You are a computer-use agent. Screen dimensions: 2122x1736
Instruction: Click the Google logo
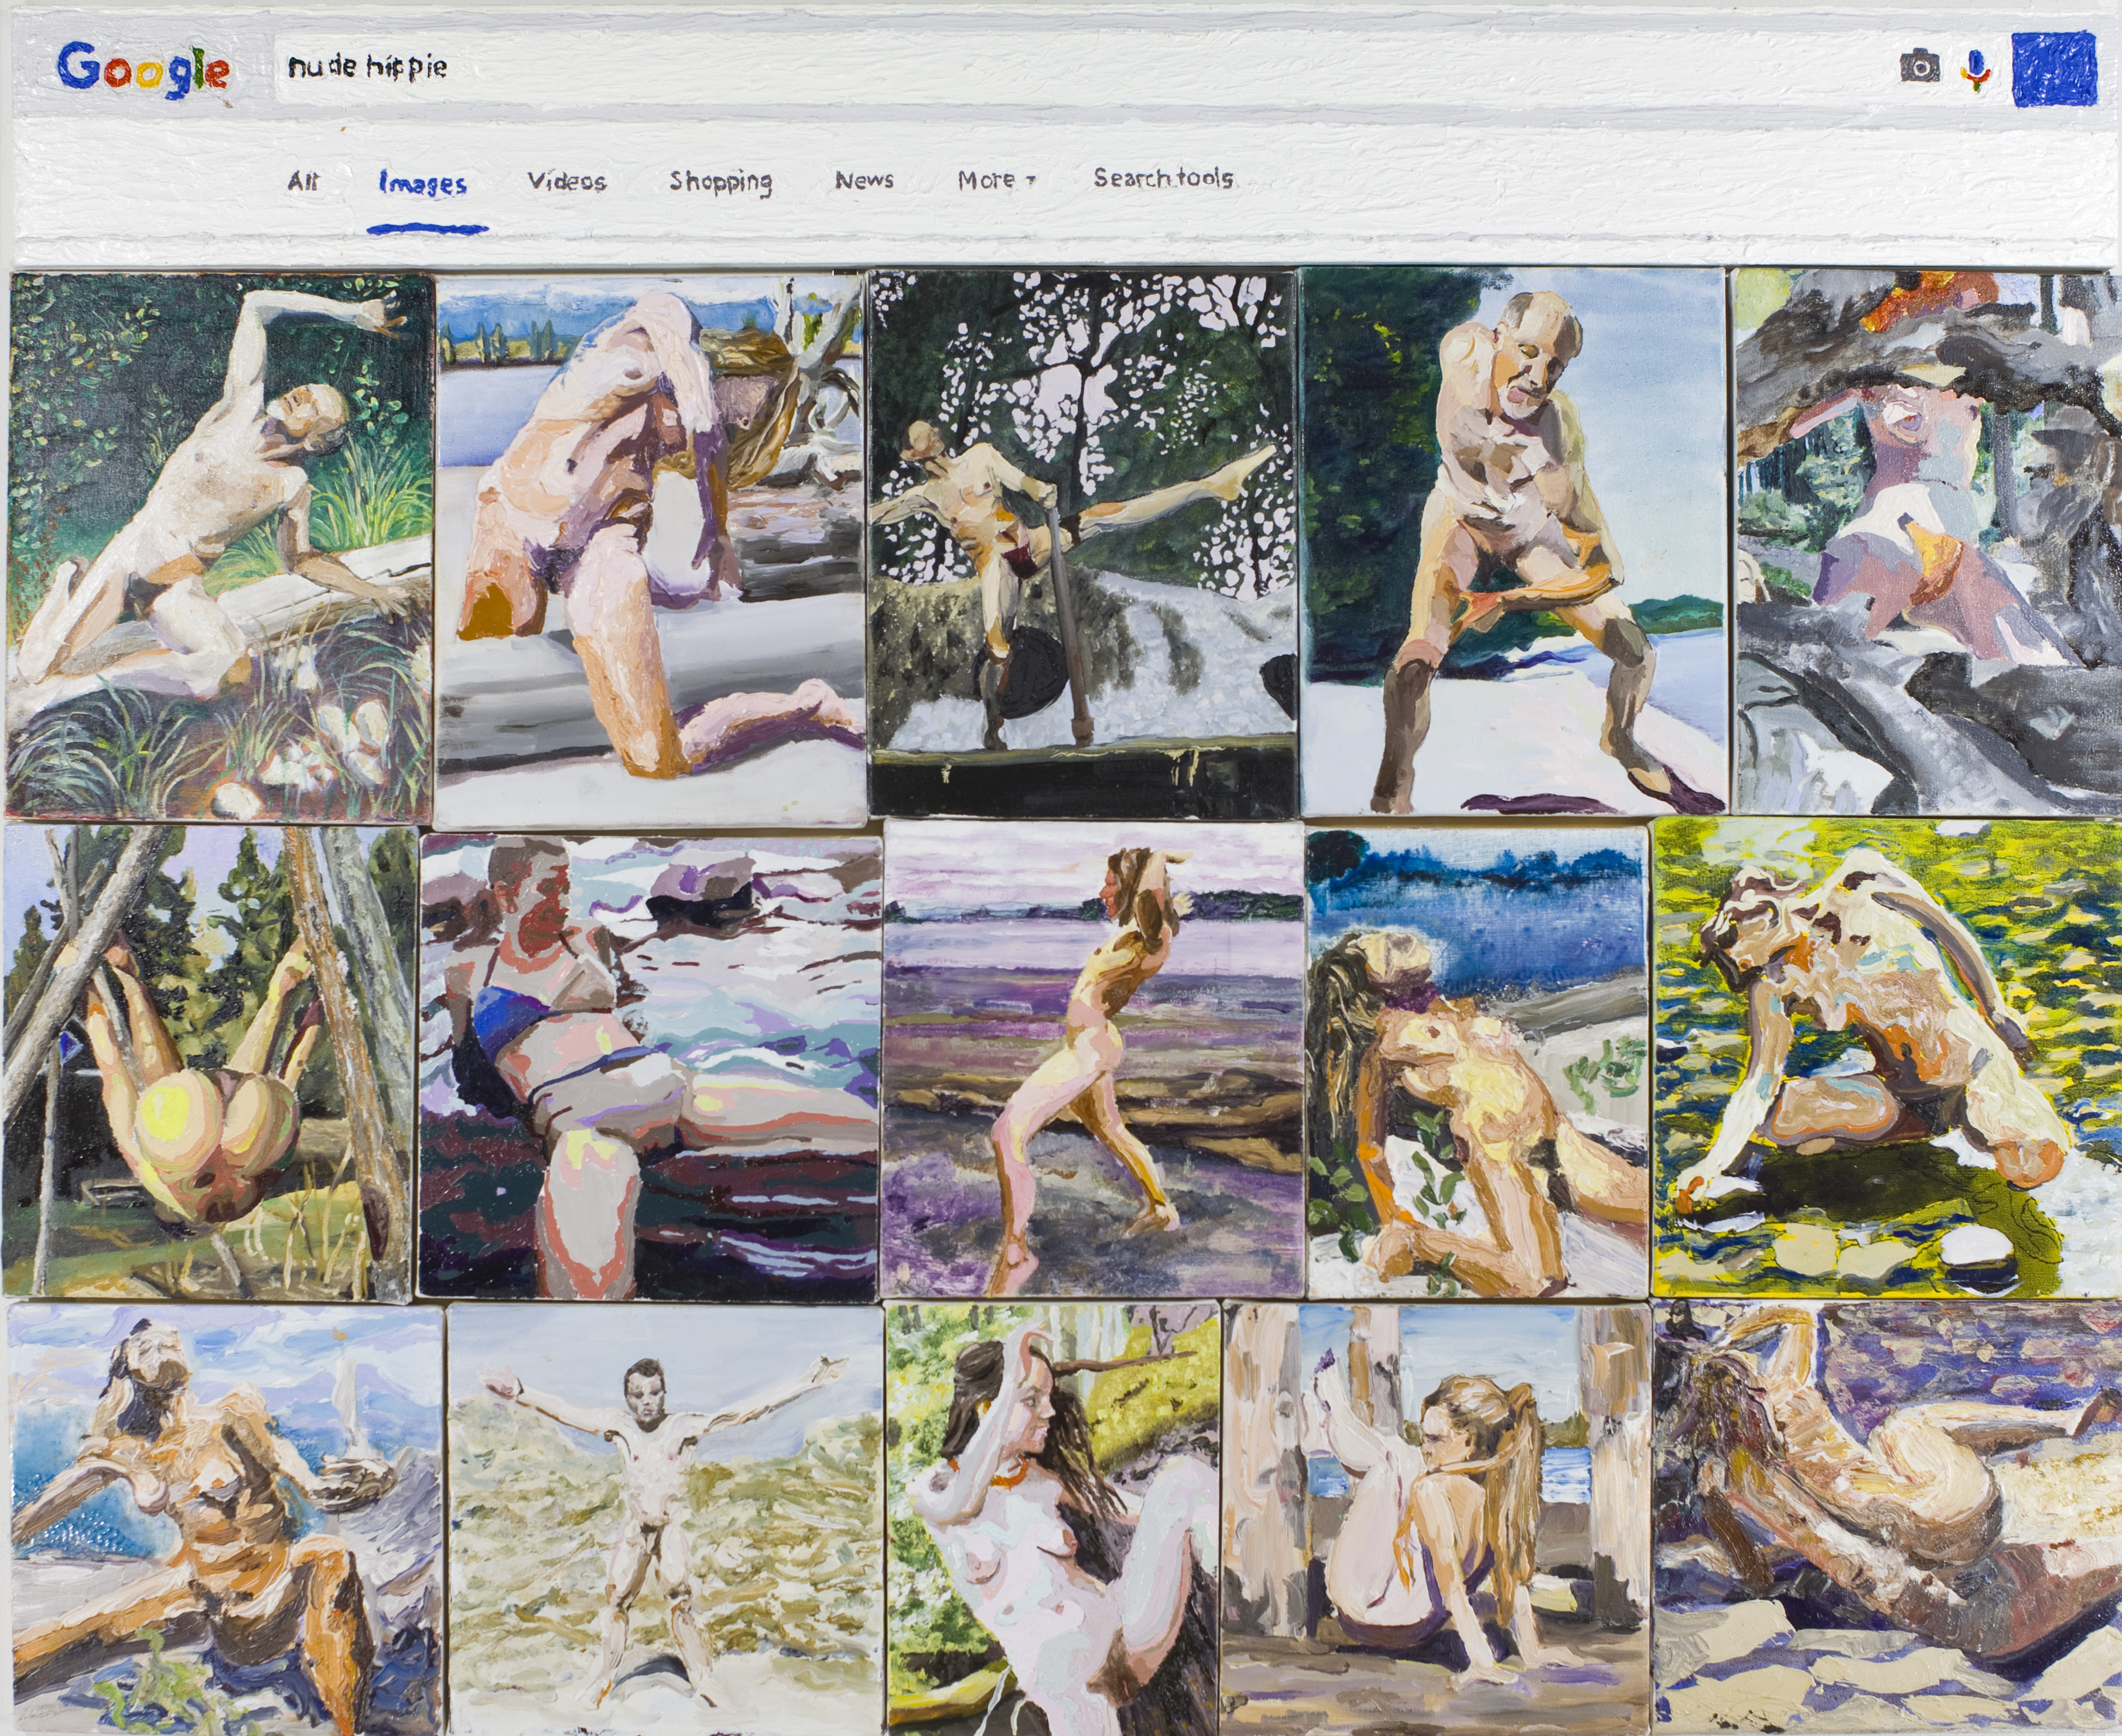[x=143, y=71]
